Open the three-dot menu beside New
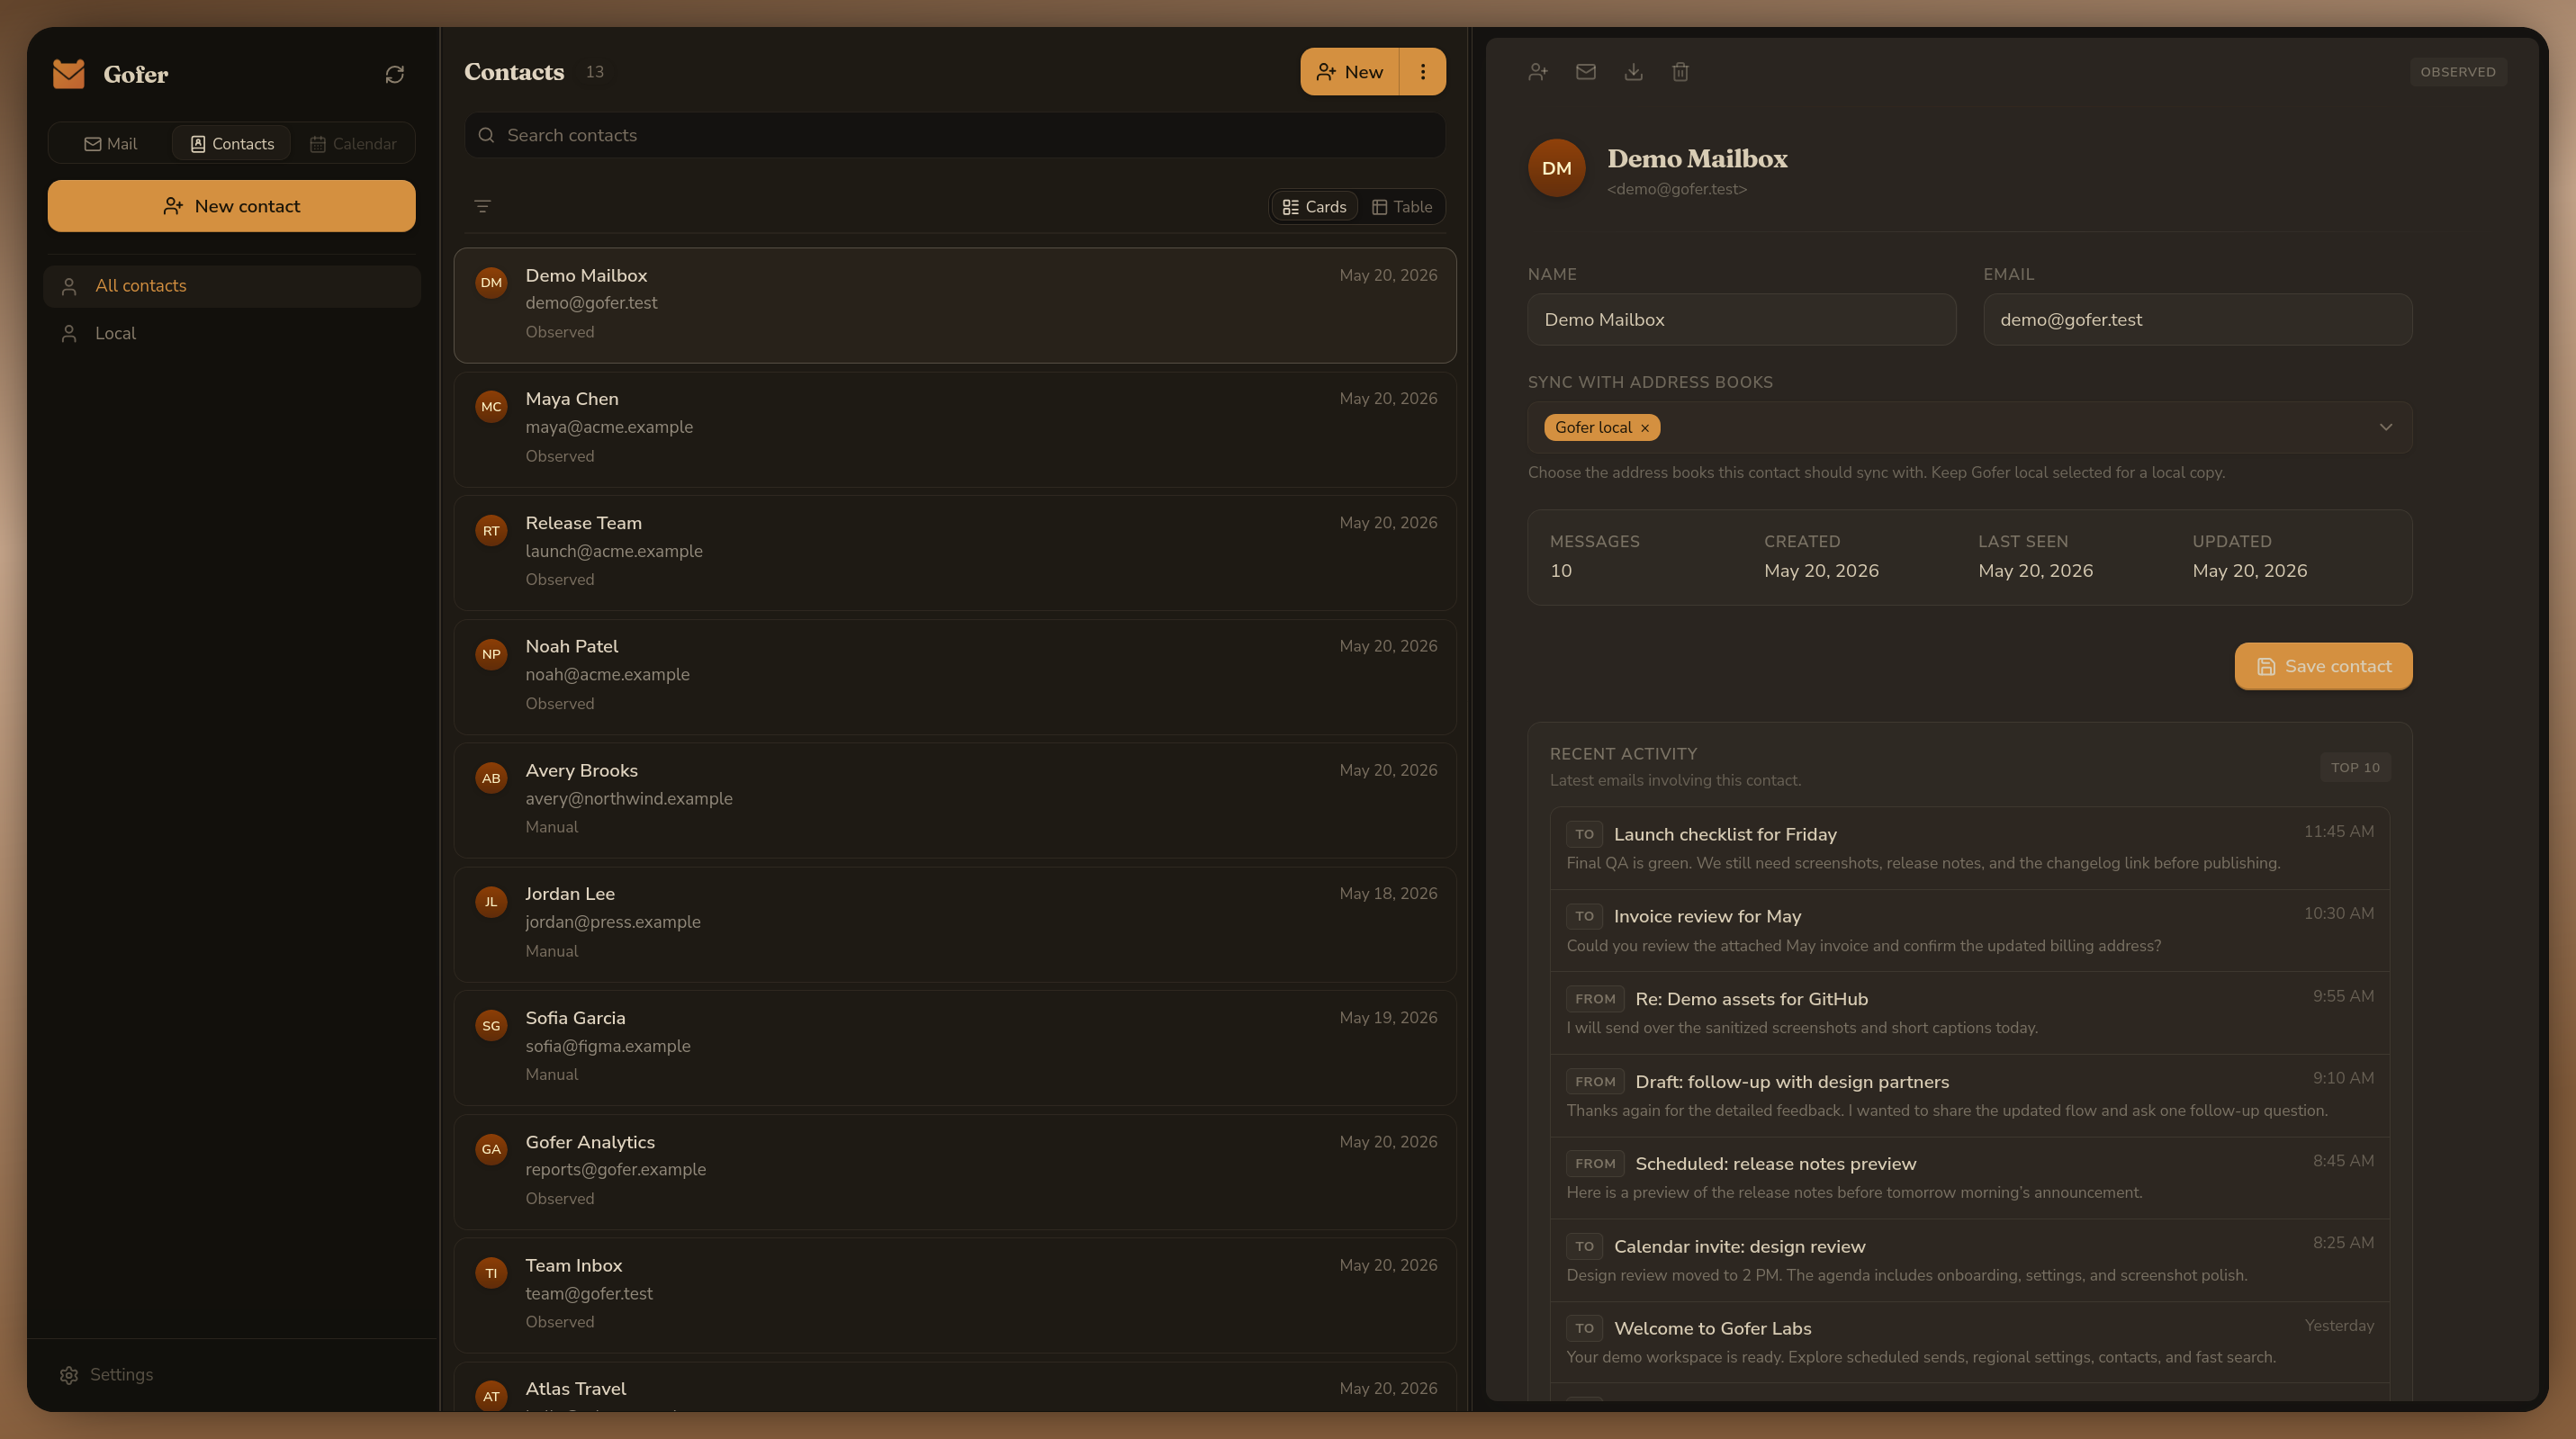The image size is (2576, 1439). click(1422, 72)
